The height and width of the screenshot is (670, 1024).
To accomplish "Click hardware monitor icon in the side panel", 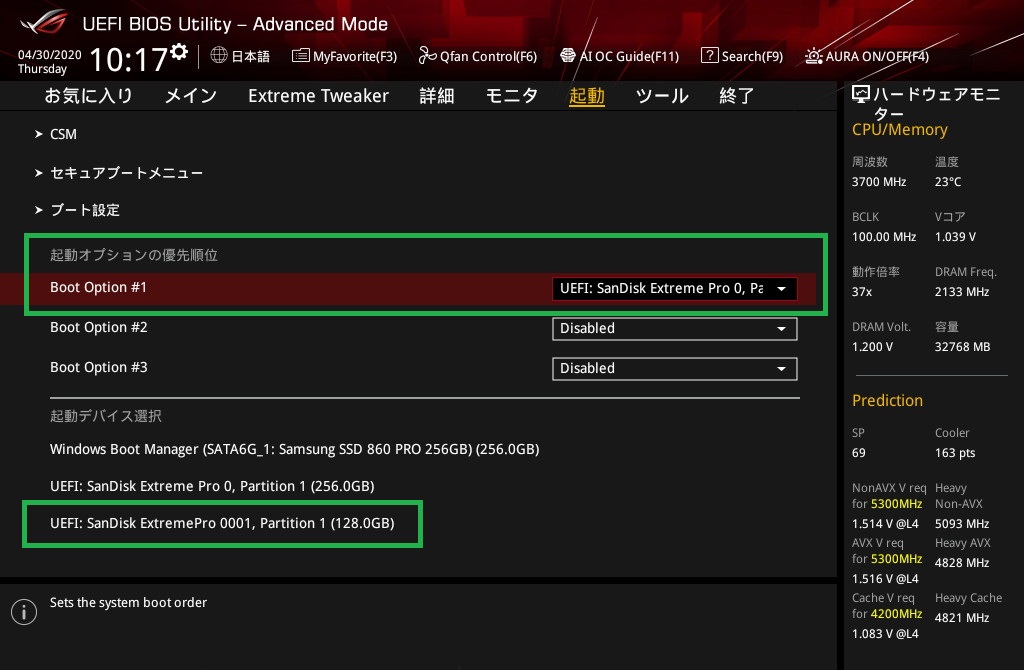I will click(x=861, y=95).
